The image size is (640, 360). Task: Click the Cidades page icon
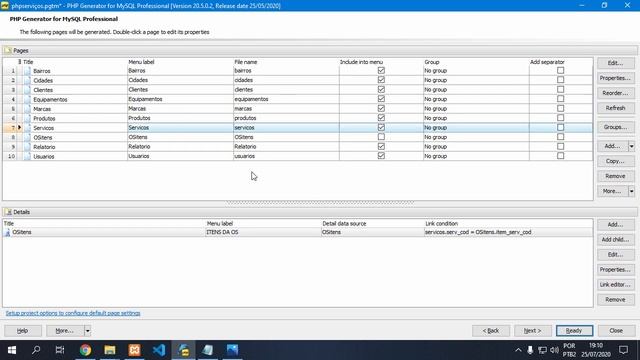(x=27, y=80)
